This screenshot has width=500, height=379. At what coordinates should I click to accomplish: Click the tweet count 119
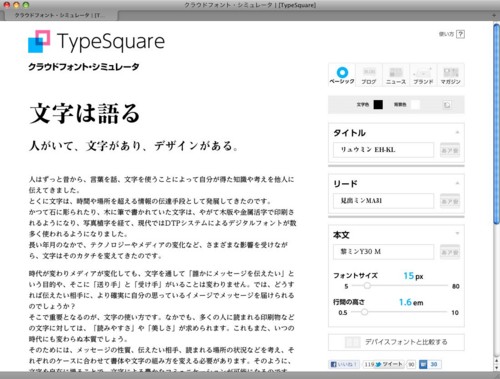369,364
